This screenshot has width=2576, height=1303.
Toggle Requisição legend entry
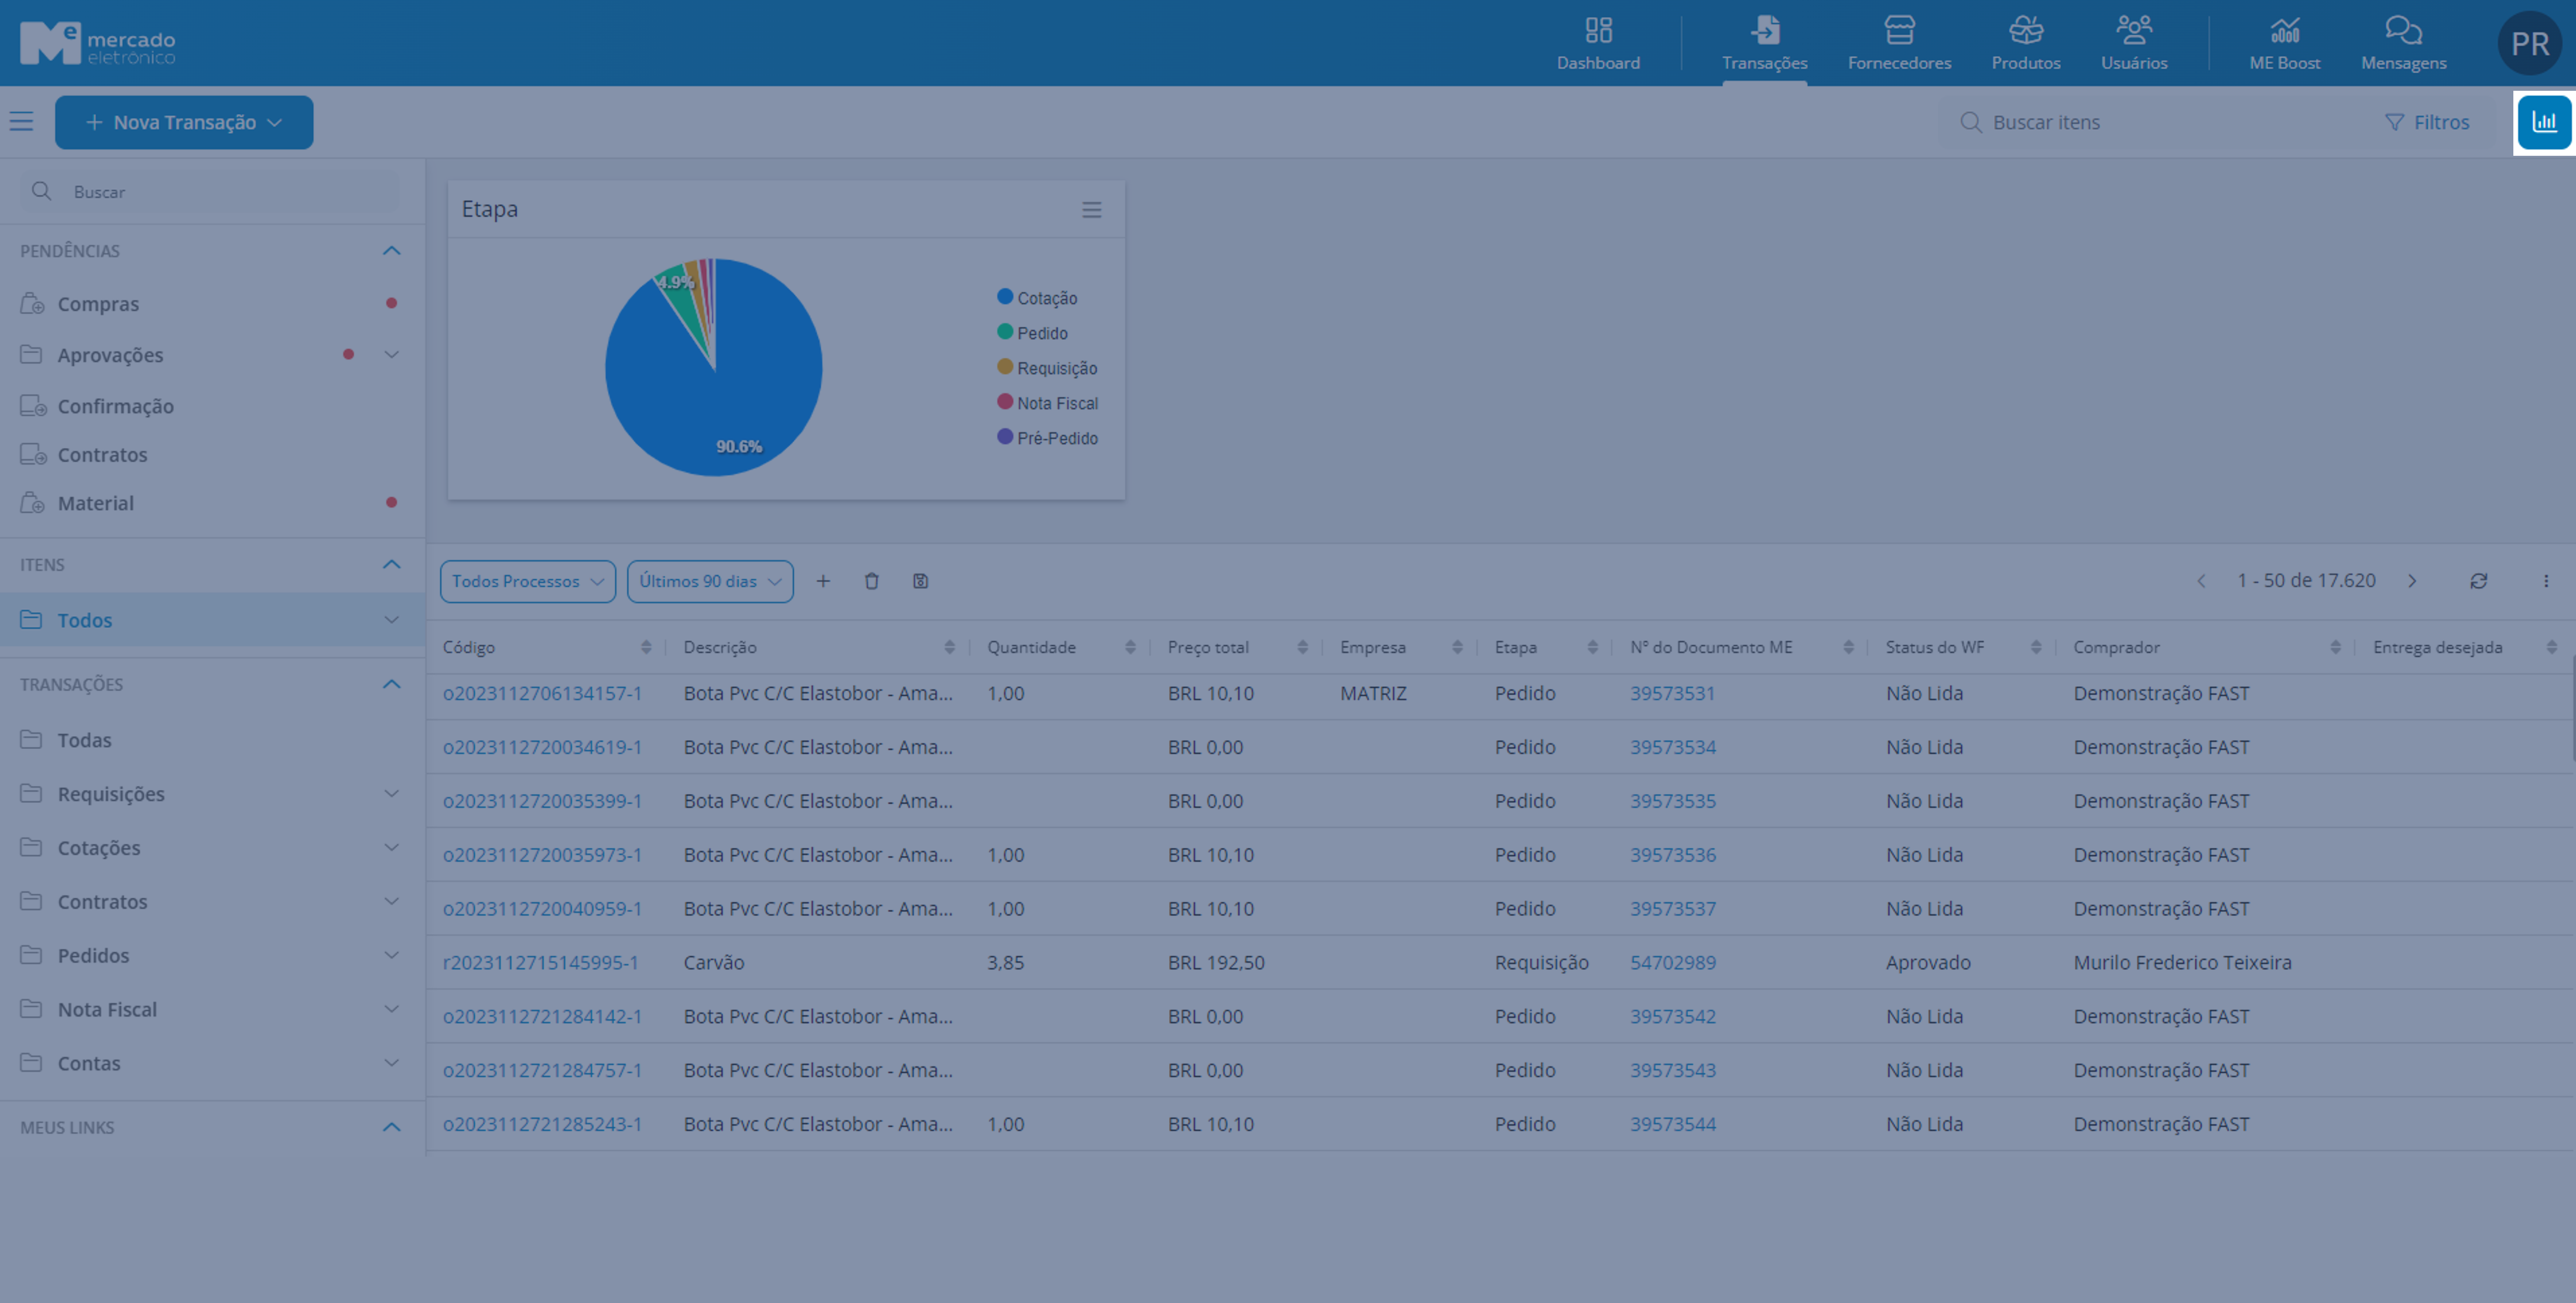pos(1047,367)
